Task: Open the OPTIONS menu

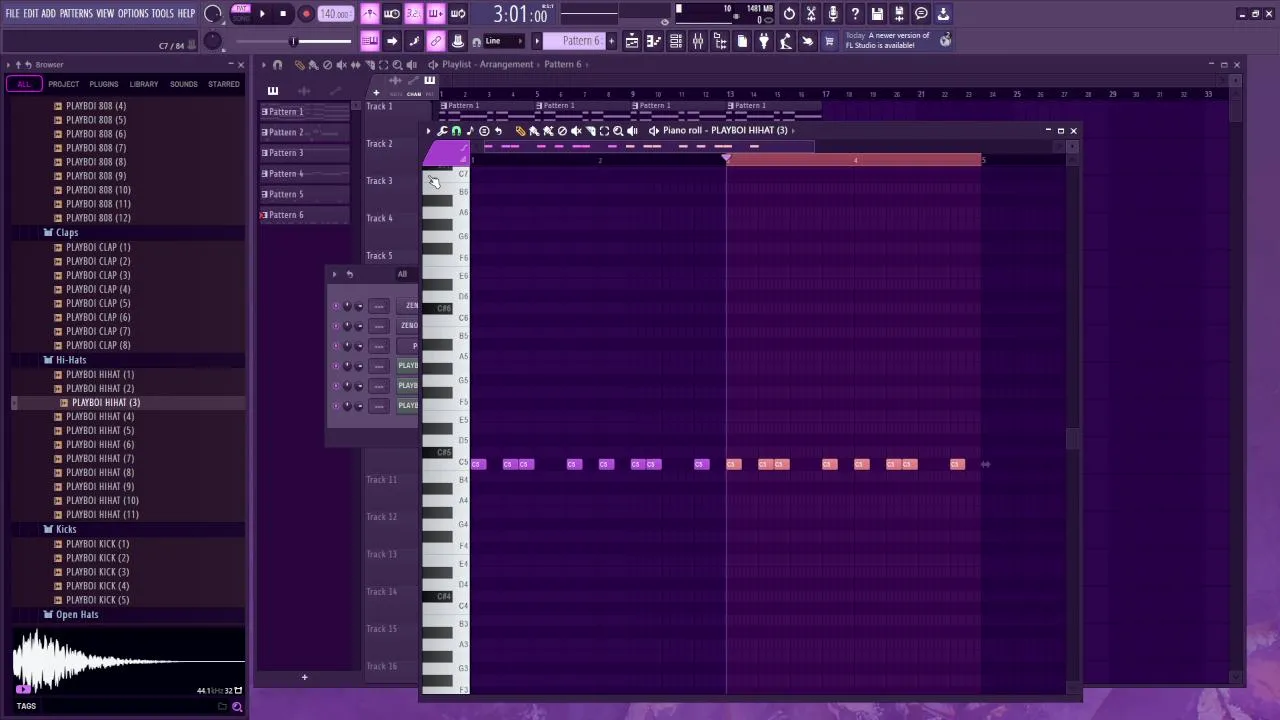Action: [x=133, y=14]
